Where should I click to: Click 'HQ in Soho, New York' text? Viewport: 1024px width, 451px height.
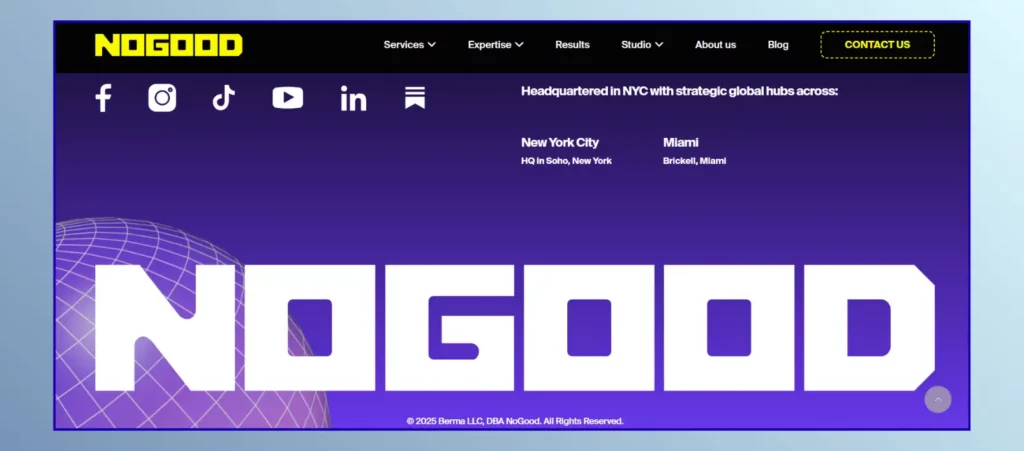(566, 161)
